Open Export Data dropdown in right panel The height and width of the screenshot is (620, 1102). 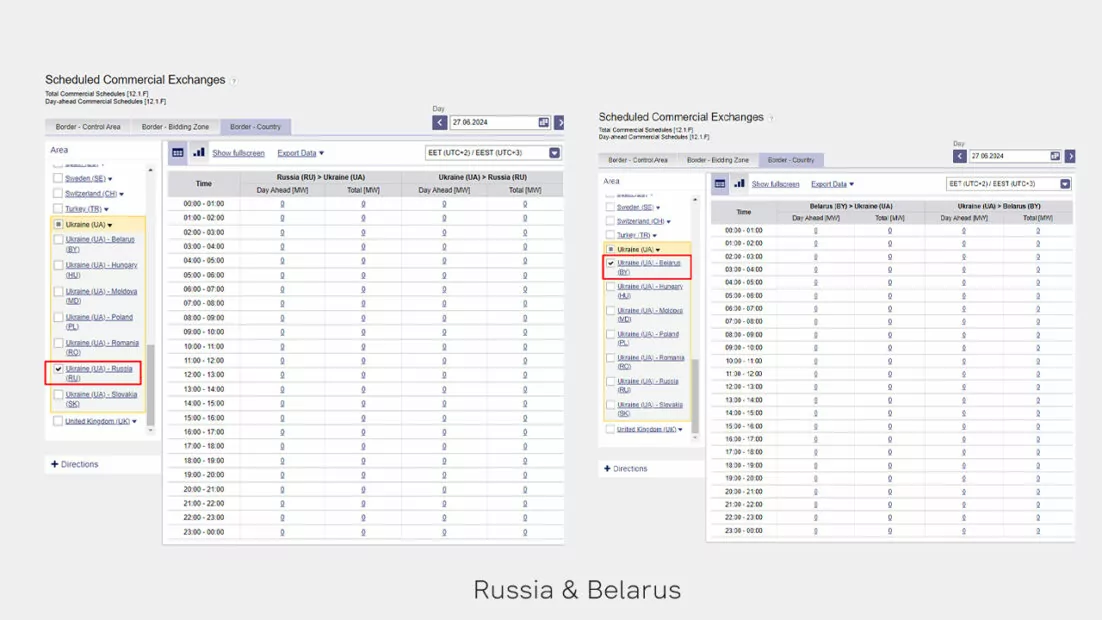coord(832,184)
